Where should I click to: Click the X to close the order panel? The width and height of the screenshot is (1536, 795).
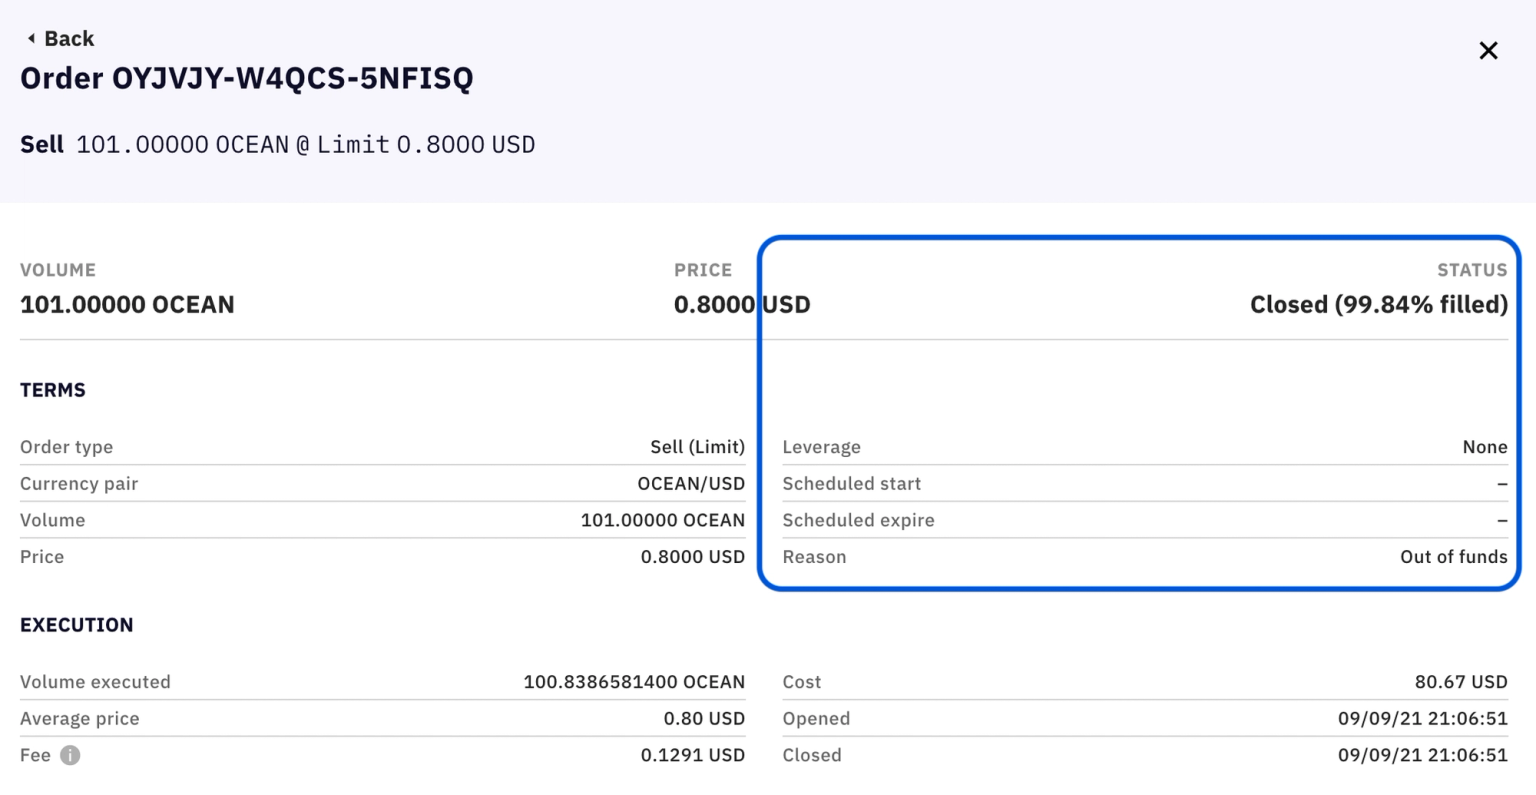pyautogui.click(x=1487, y=50)
